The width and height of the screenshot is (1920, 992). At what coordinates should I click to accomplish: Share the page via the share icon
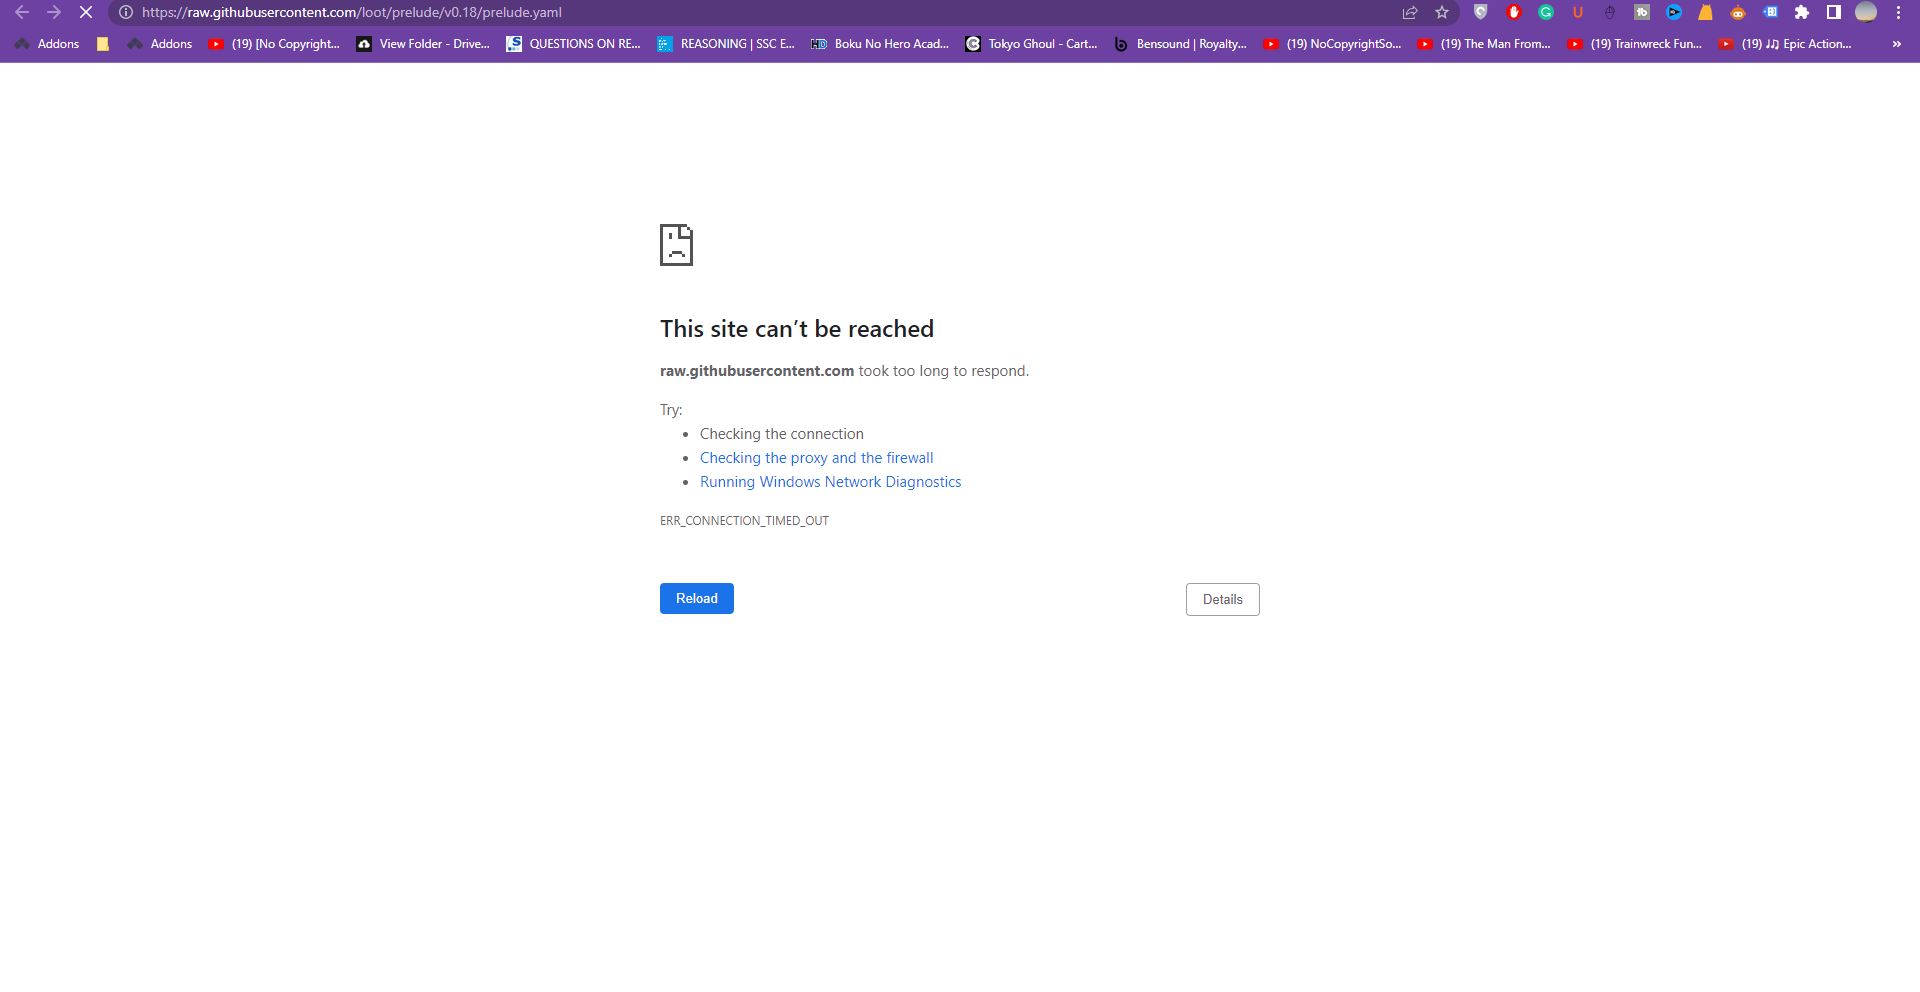(x=1409, y=12)
